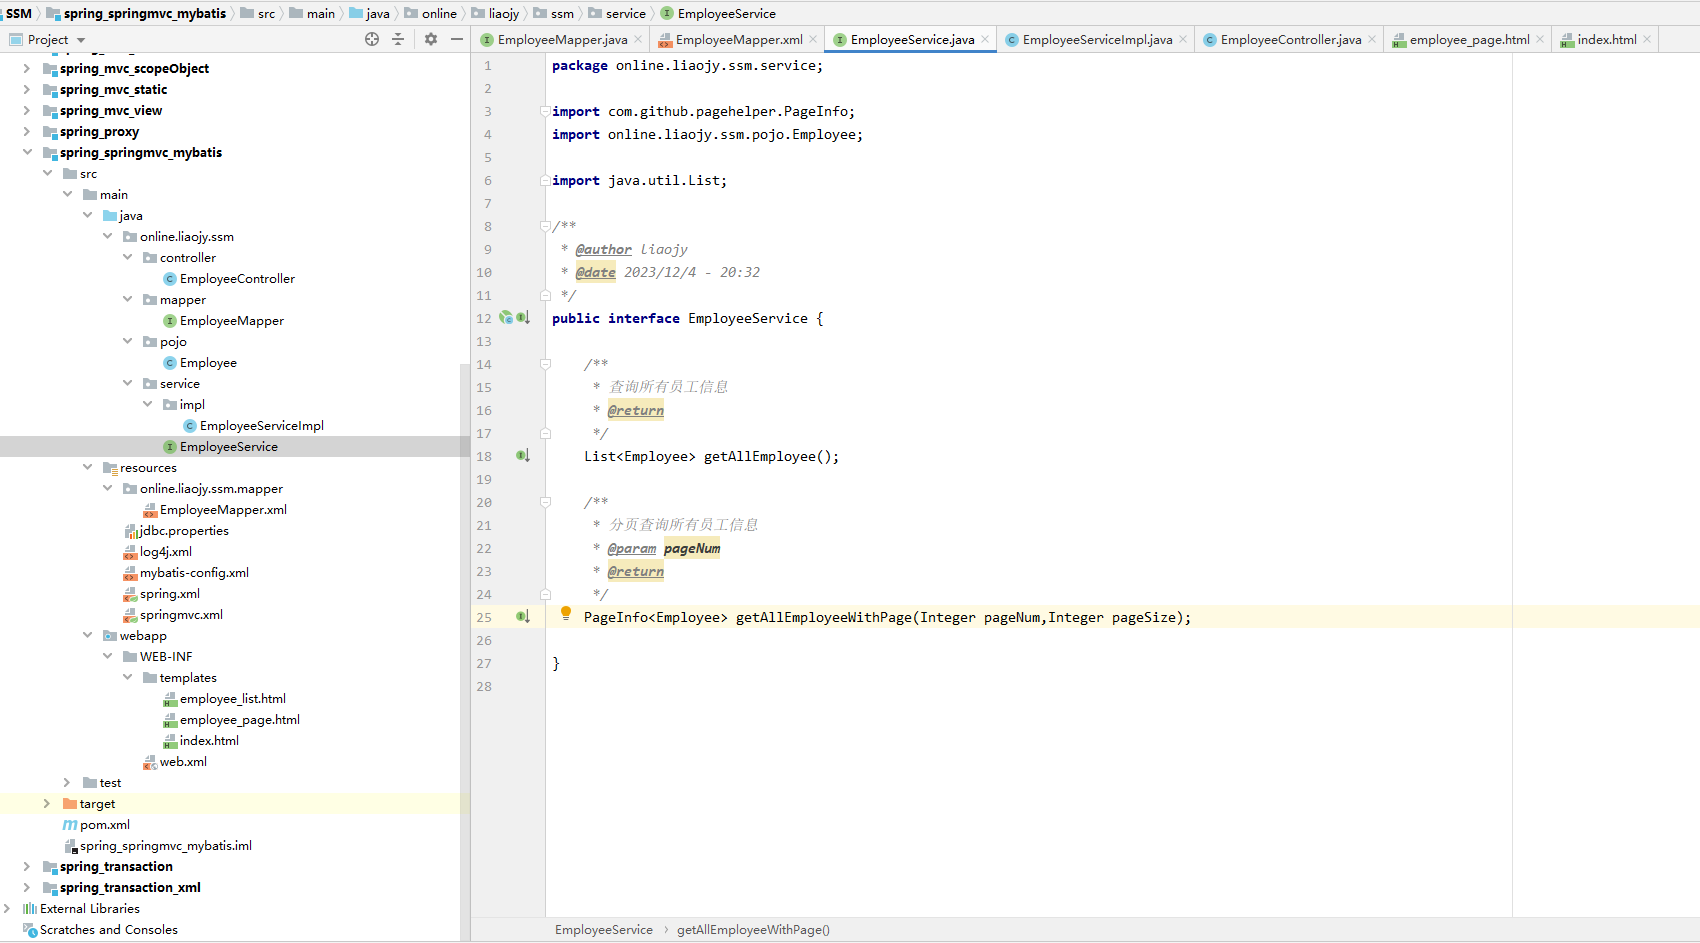Expand the target folder

47,803
